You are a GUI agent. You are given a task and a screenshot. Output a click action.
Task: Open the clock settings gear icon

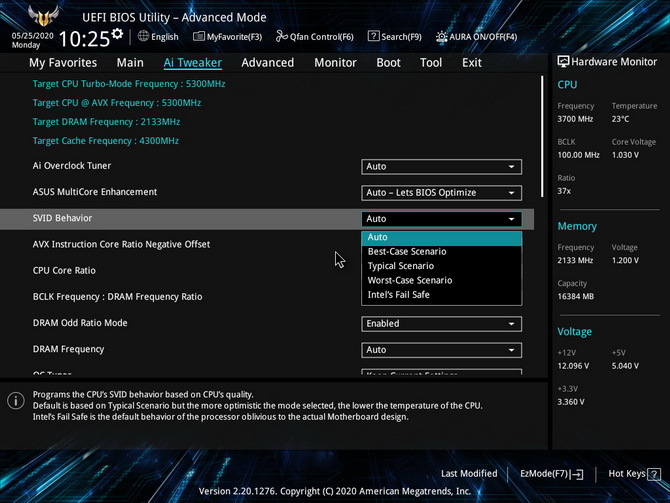[x=117, y=34]
